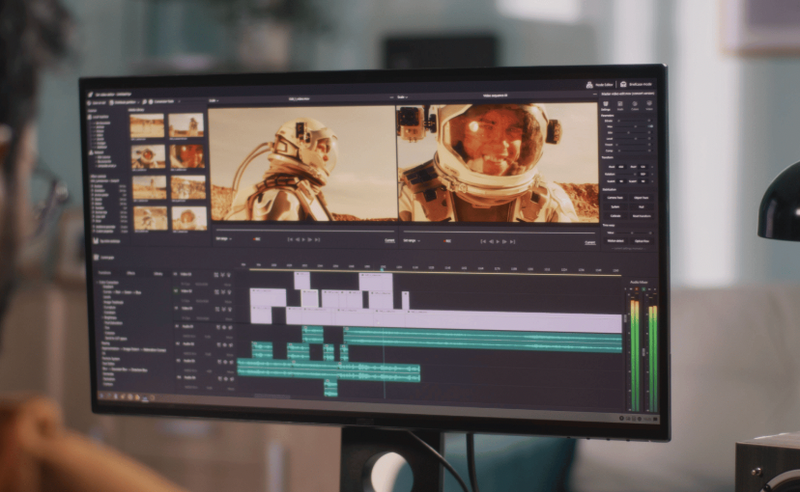Click the left viewer scrub bar

pos(304,231)
